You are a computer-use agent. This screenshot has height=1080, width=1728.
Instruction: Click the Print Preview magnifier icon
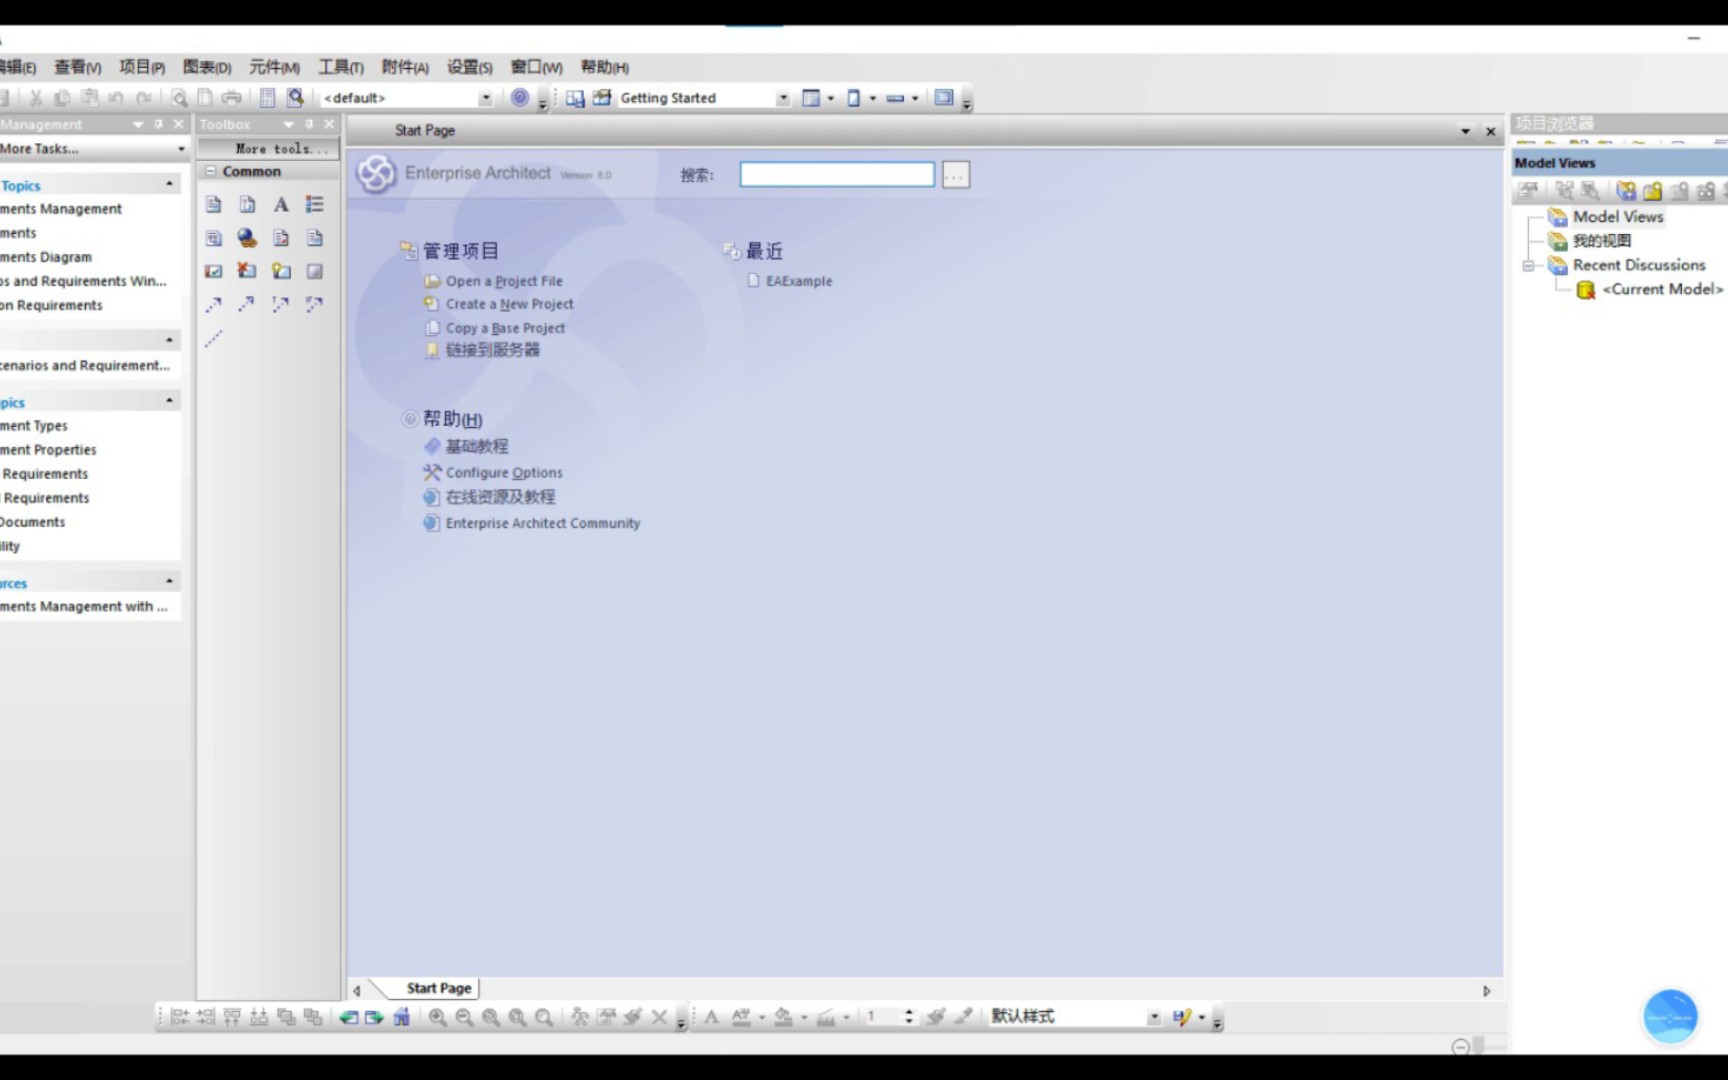(x=179, y=98)
